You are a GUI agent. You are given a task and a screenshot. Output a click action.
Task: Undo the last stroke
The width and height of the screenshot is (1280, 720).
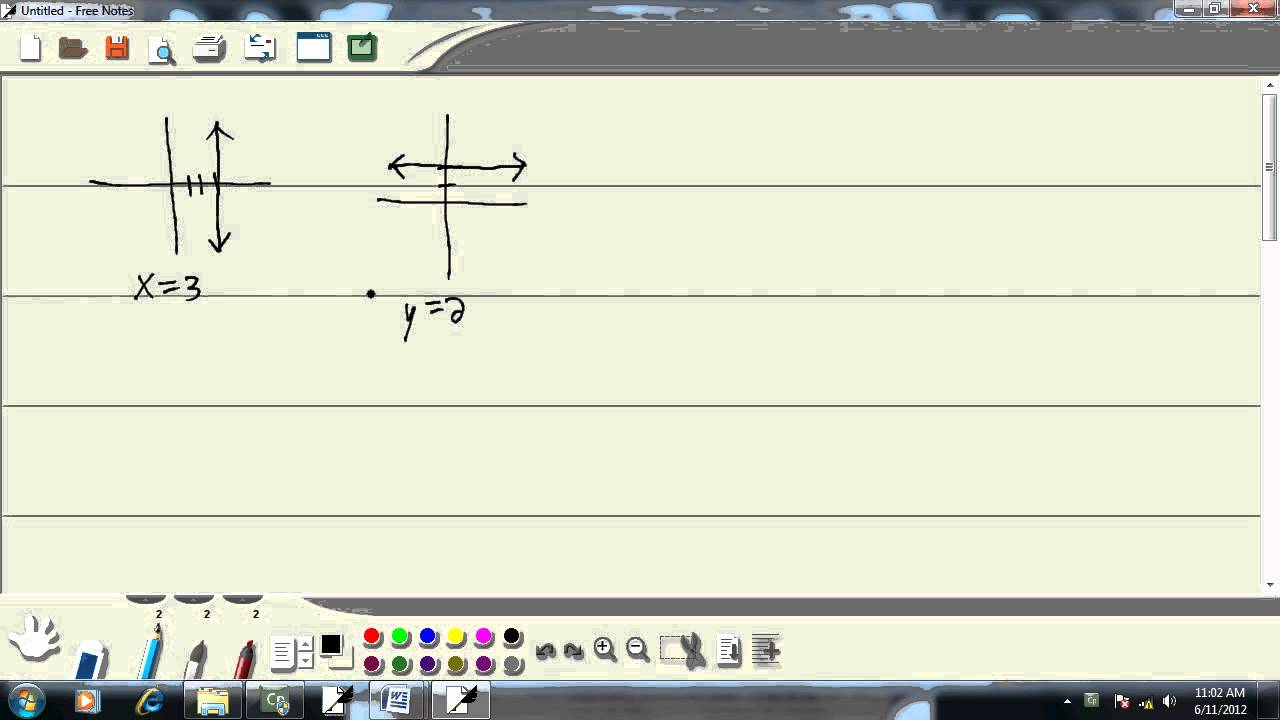tap(545, 651)
